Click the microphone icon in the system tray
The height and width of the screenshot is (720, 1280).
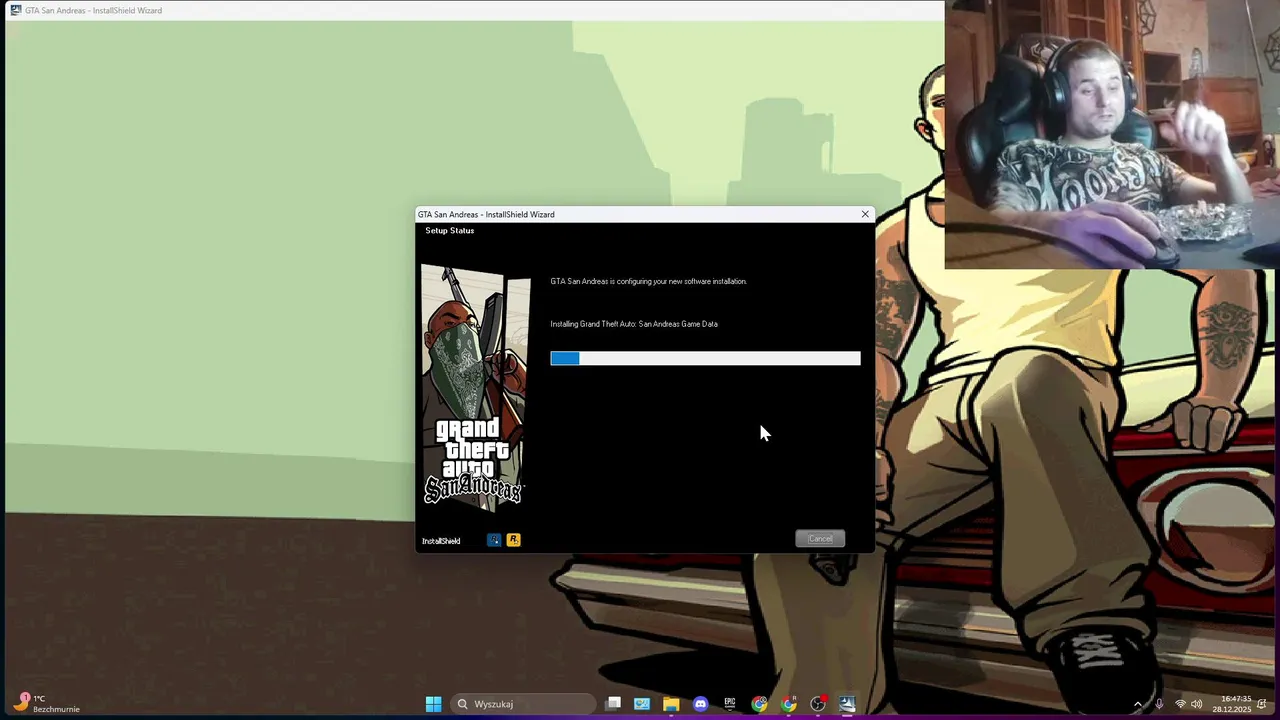point(1159,704)
